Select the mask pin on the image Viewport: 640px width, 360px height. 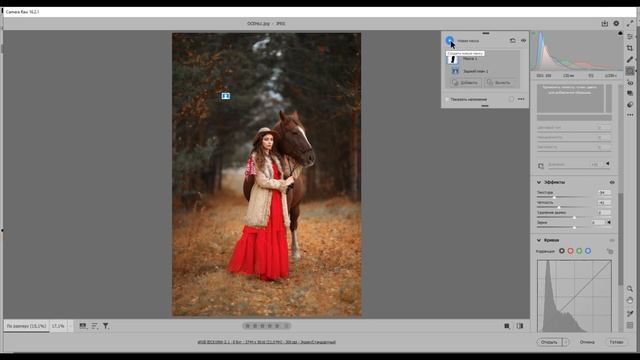225,96
